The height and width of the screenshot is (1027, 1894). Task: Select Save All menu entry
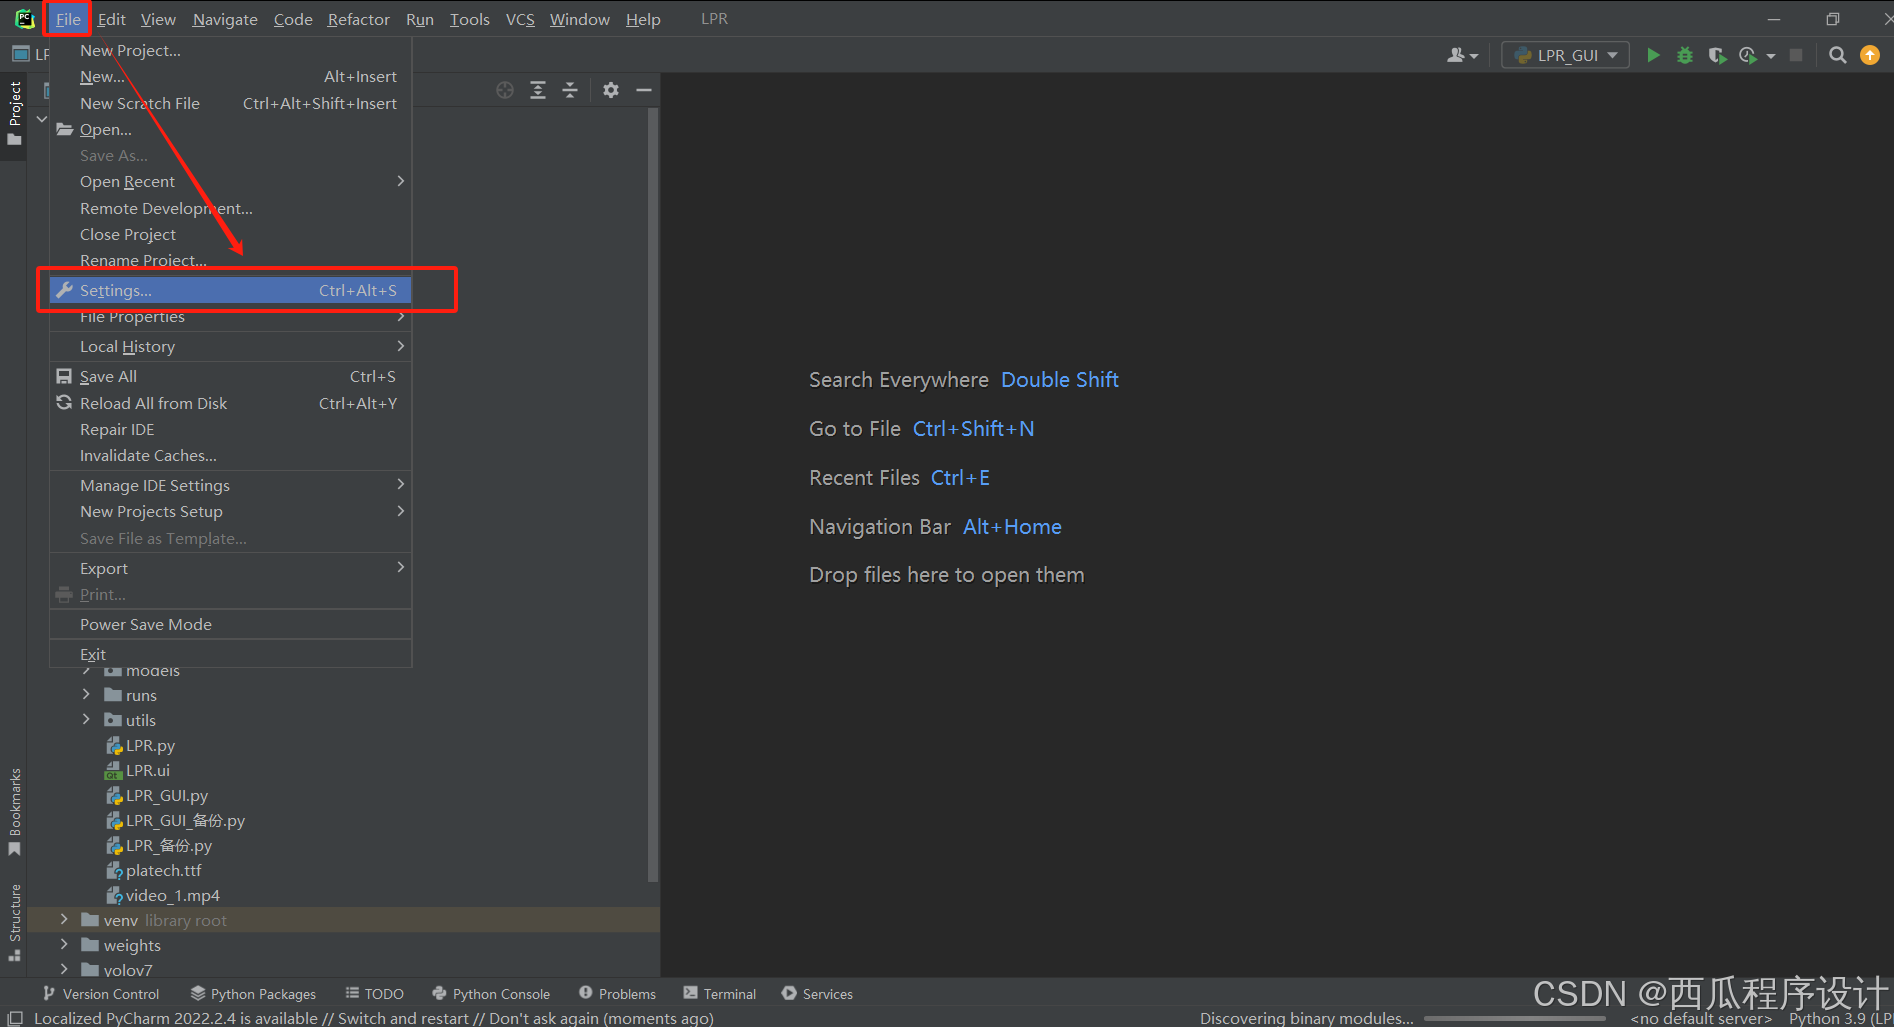click(x=231, y=376)
